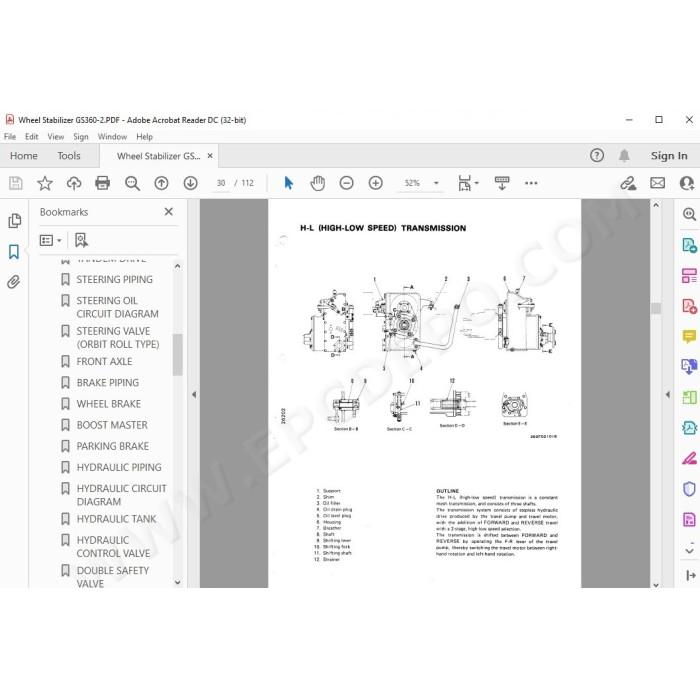Click the upload to cloud icon
Screen dimensions: 700x700
[x=74, y=183]
